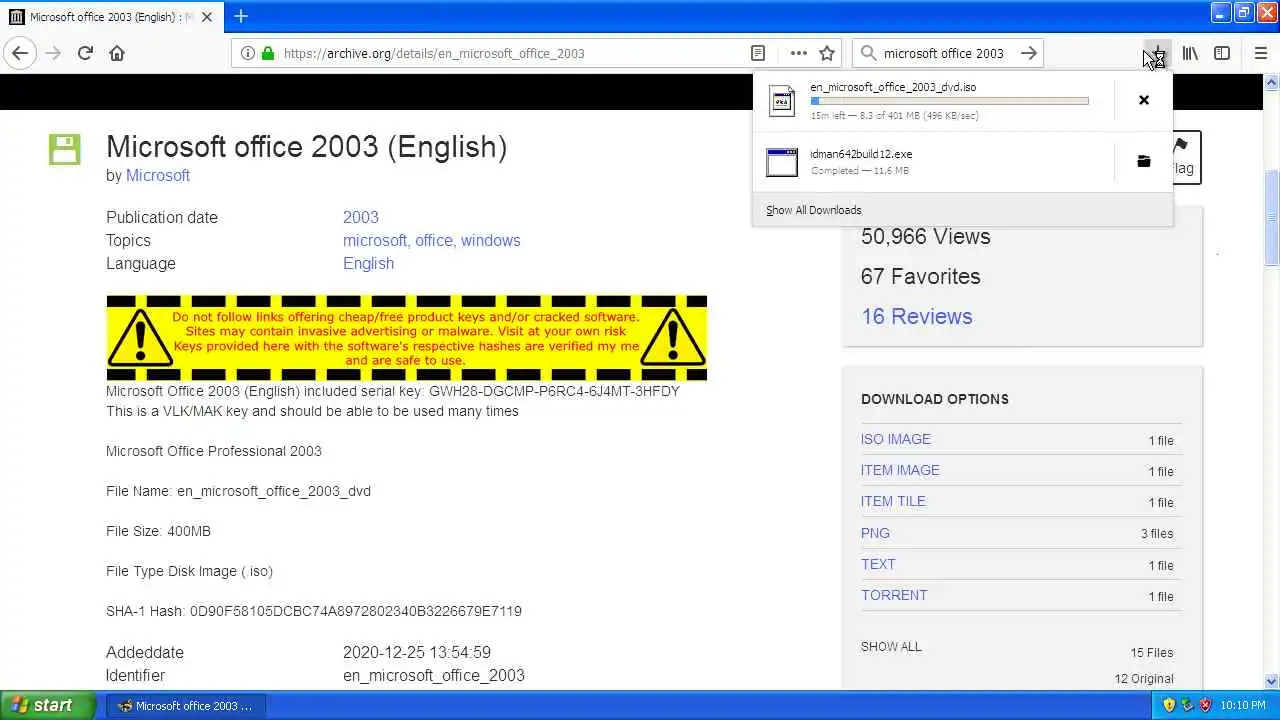Click the serial key text line
The width and height of the screenshot is (1280, 720).
tap(393, 391)
